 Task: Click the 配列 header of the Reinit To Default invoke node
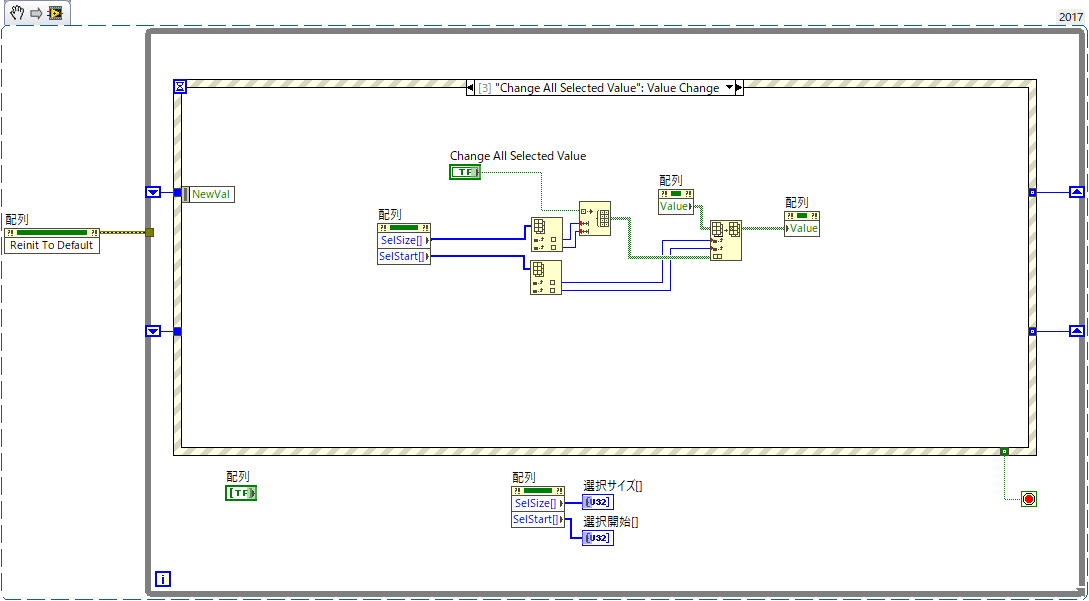(52, 232)
